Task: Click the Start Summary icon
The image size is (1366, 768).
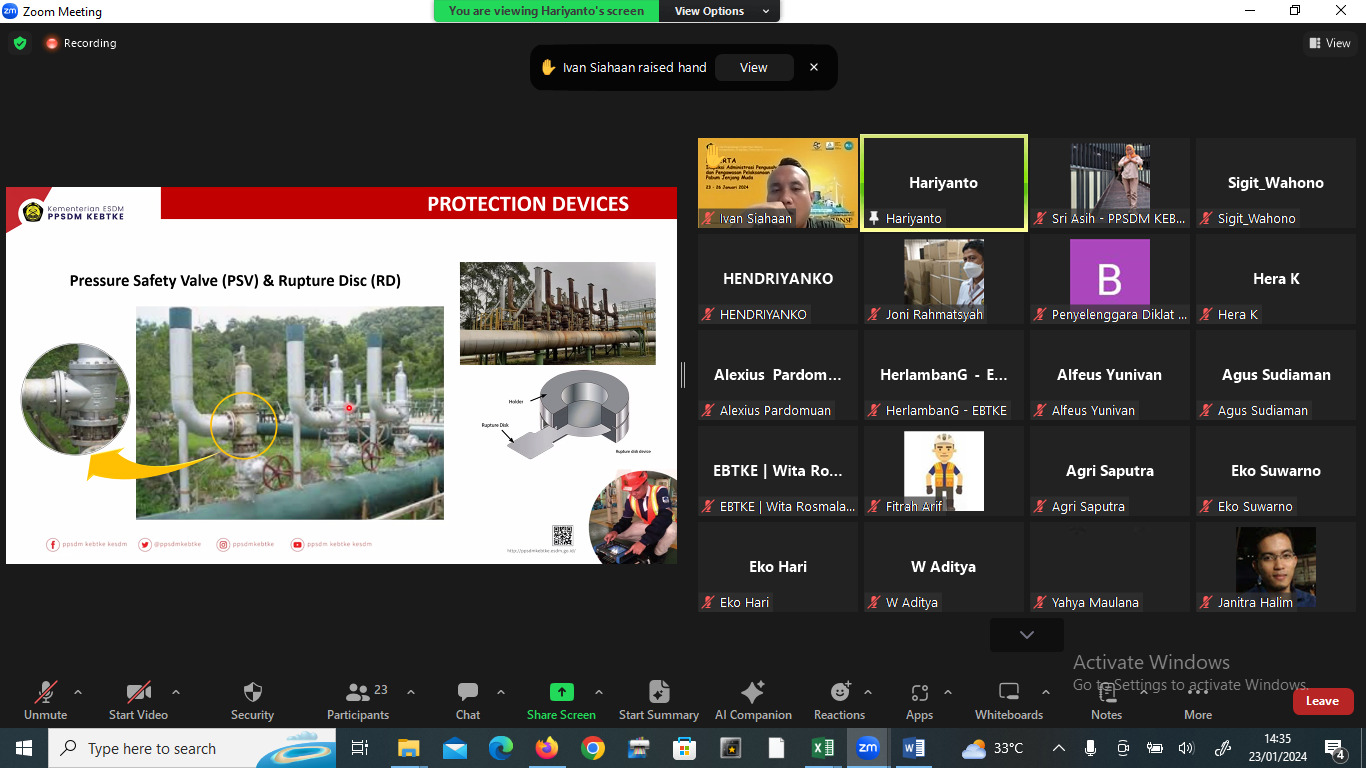Action: tap(659, 692)
